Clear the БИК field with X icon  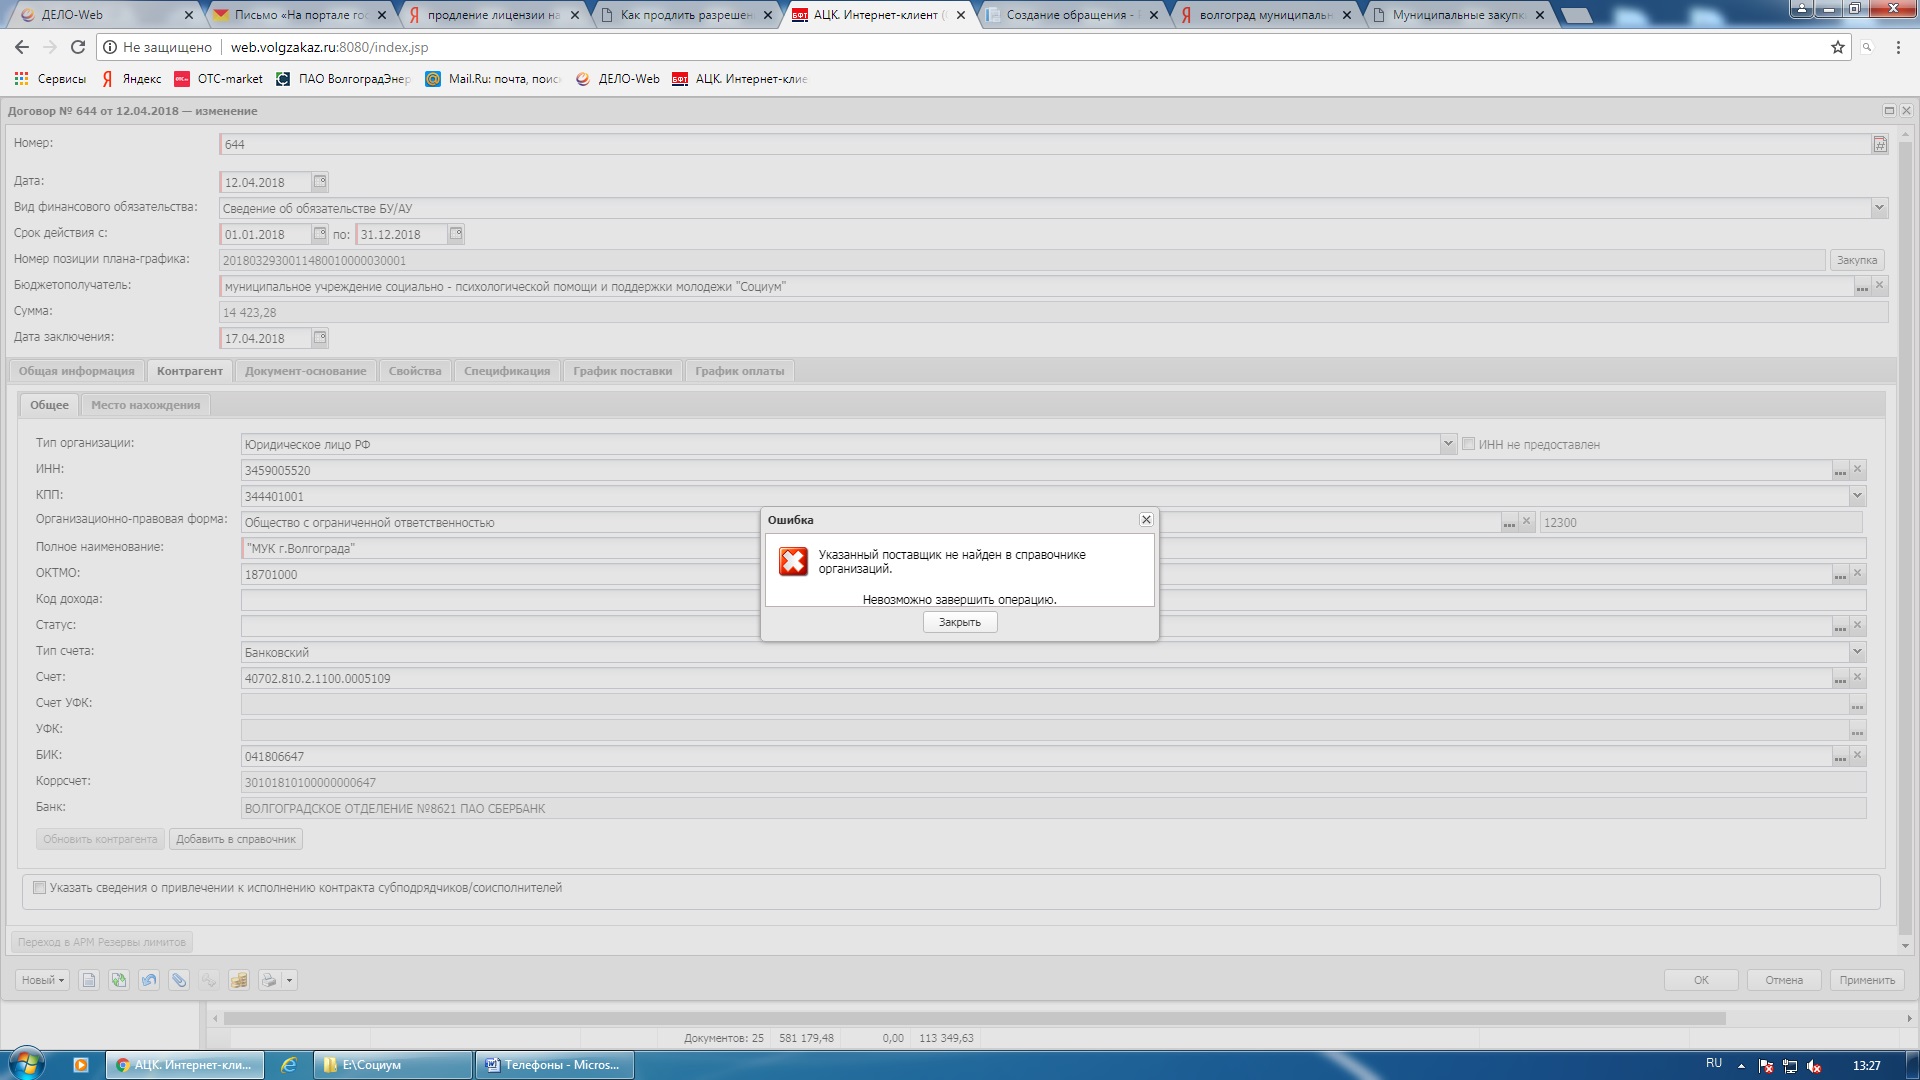1858,755
